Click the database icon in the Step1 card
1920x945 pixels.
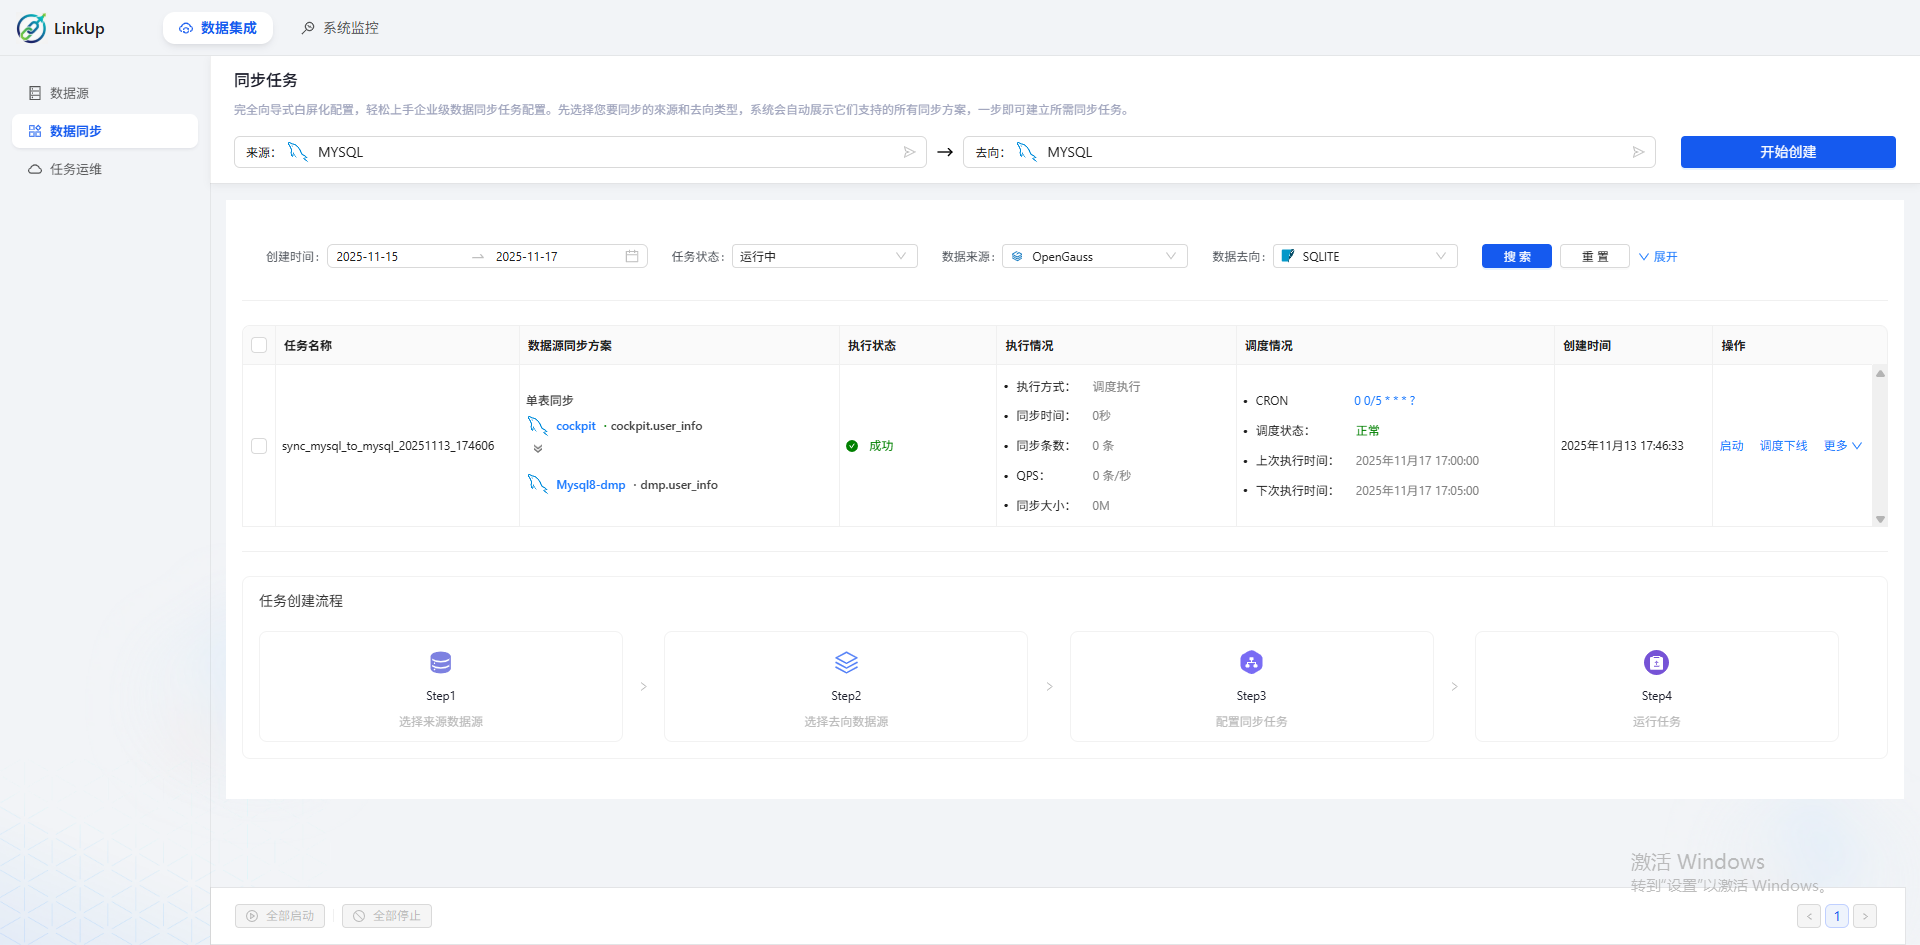click(x=441, y=662)
